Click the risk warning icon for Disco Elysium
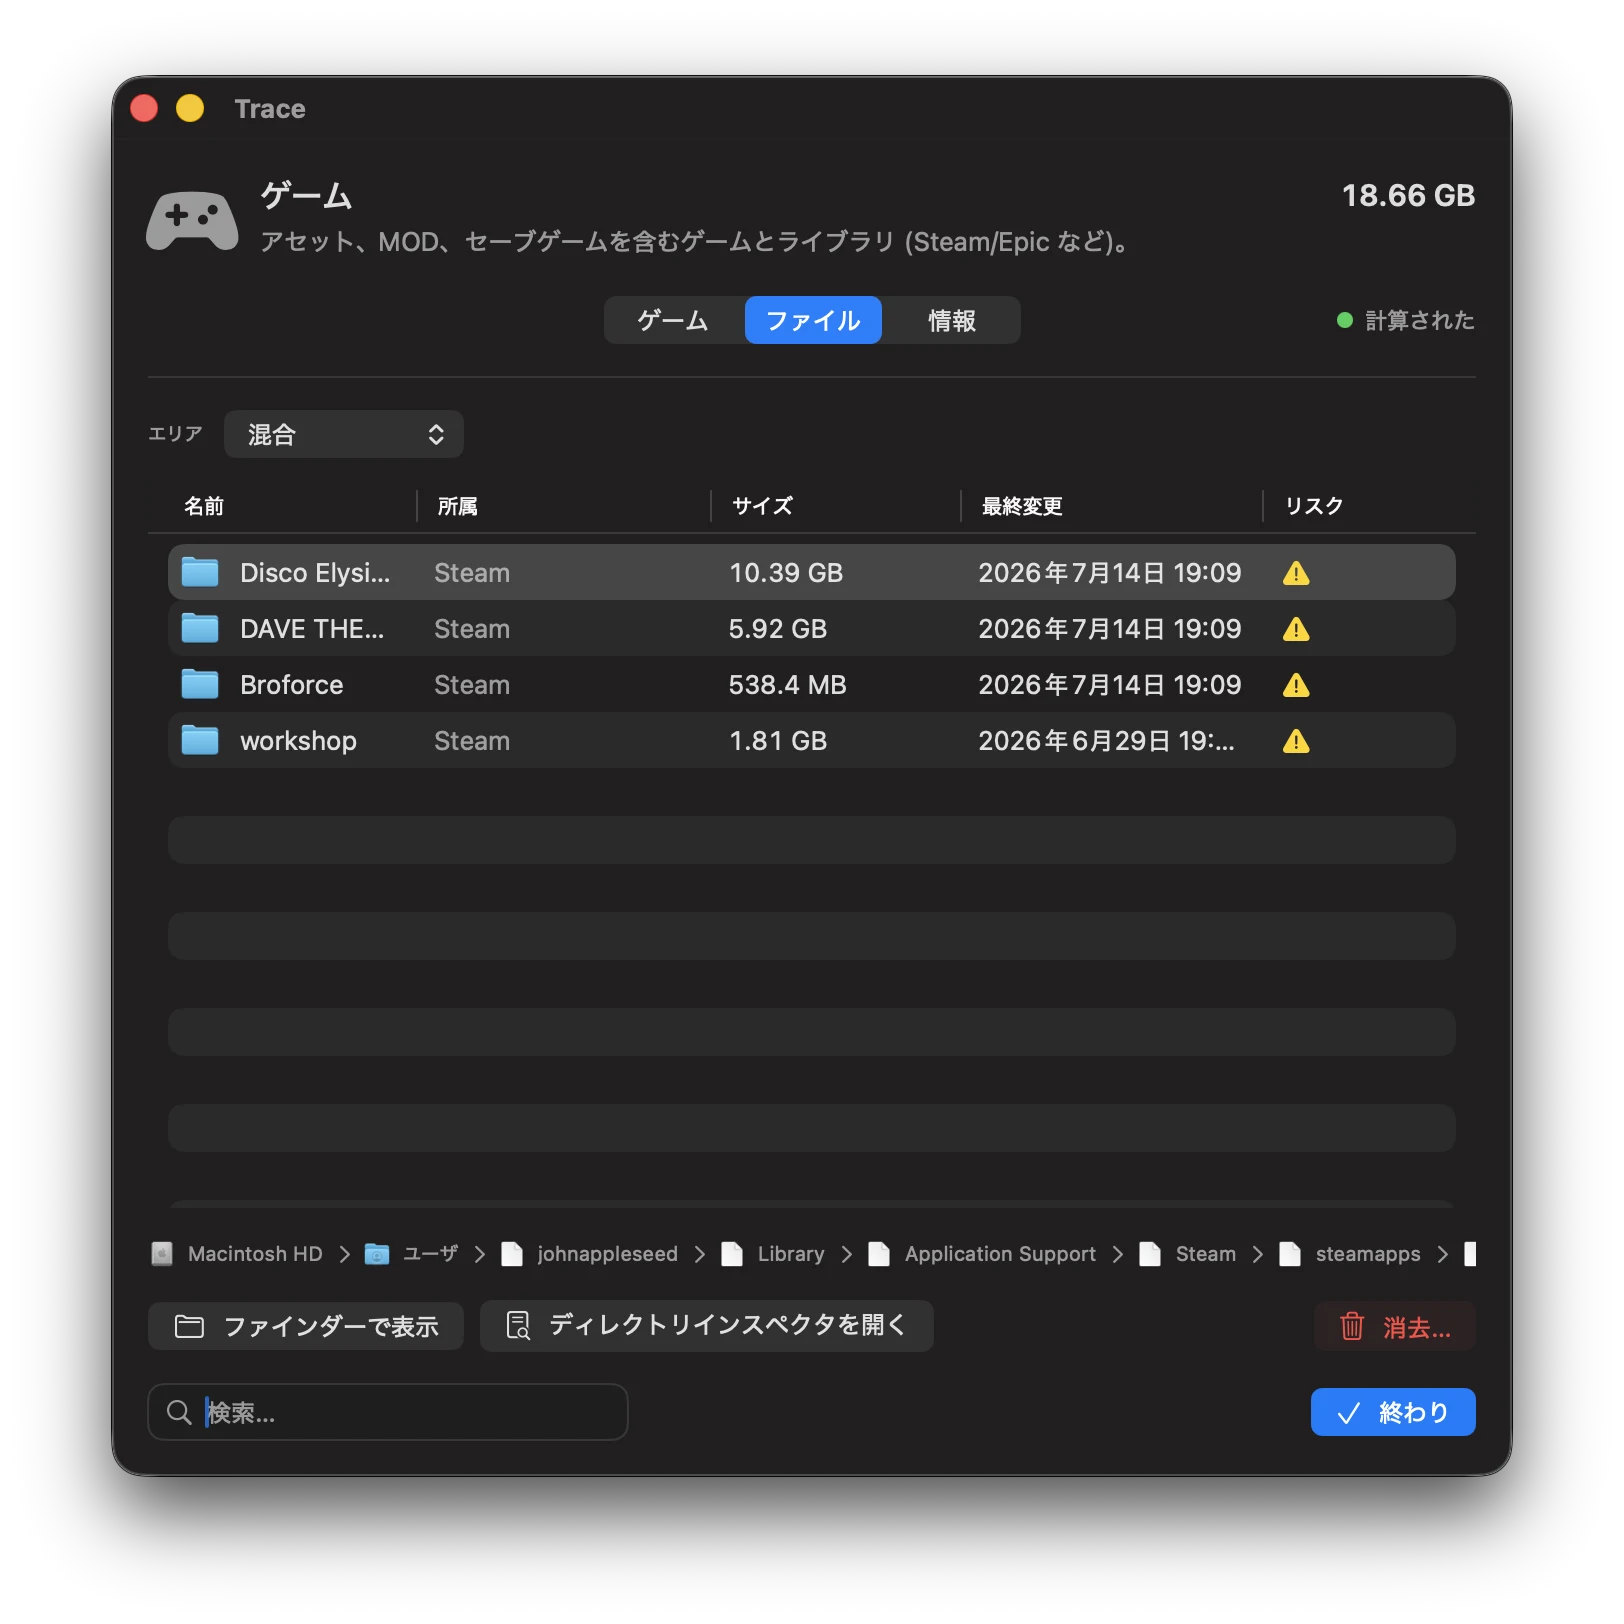1624x1624 pixels. [x=1296, y=573]
